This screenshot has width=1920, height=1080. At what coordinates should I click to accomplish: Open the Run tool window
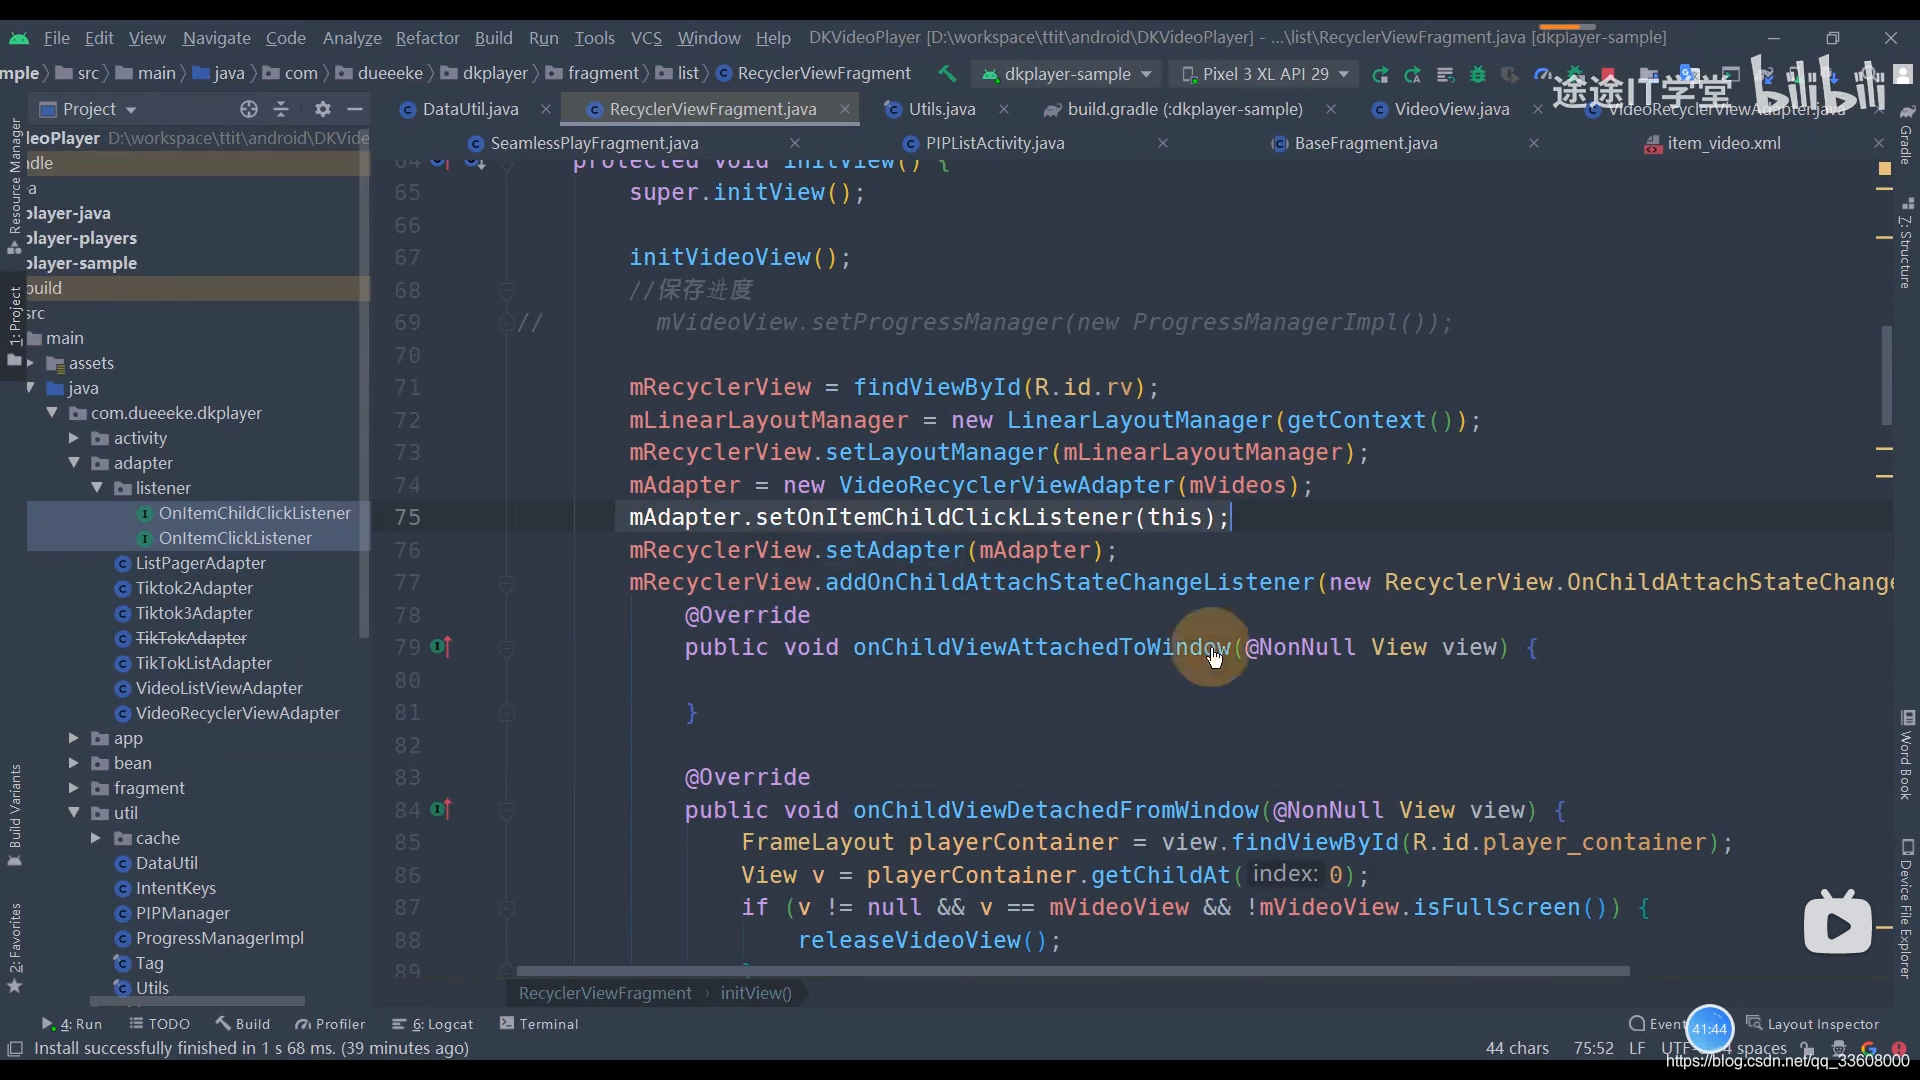[x=72, y=1024]
